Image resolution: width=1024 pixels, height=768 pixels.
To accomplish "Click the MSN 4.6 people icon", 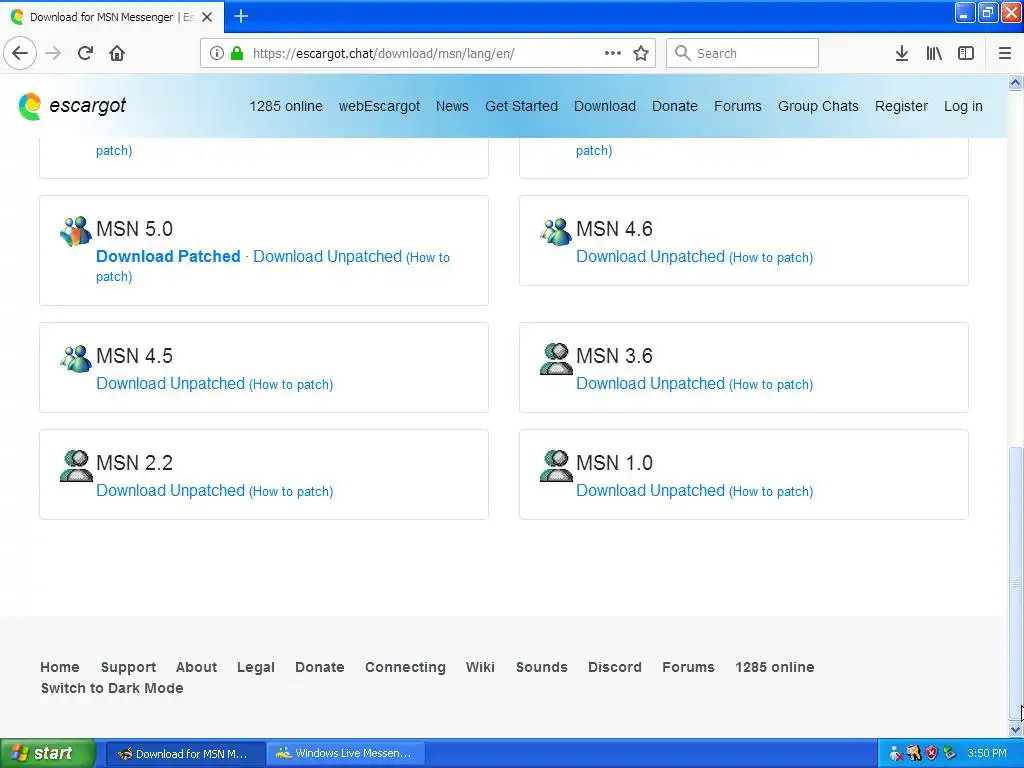I will coord(556,231).
